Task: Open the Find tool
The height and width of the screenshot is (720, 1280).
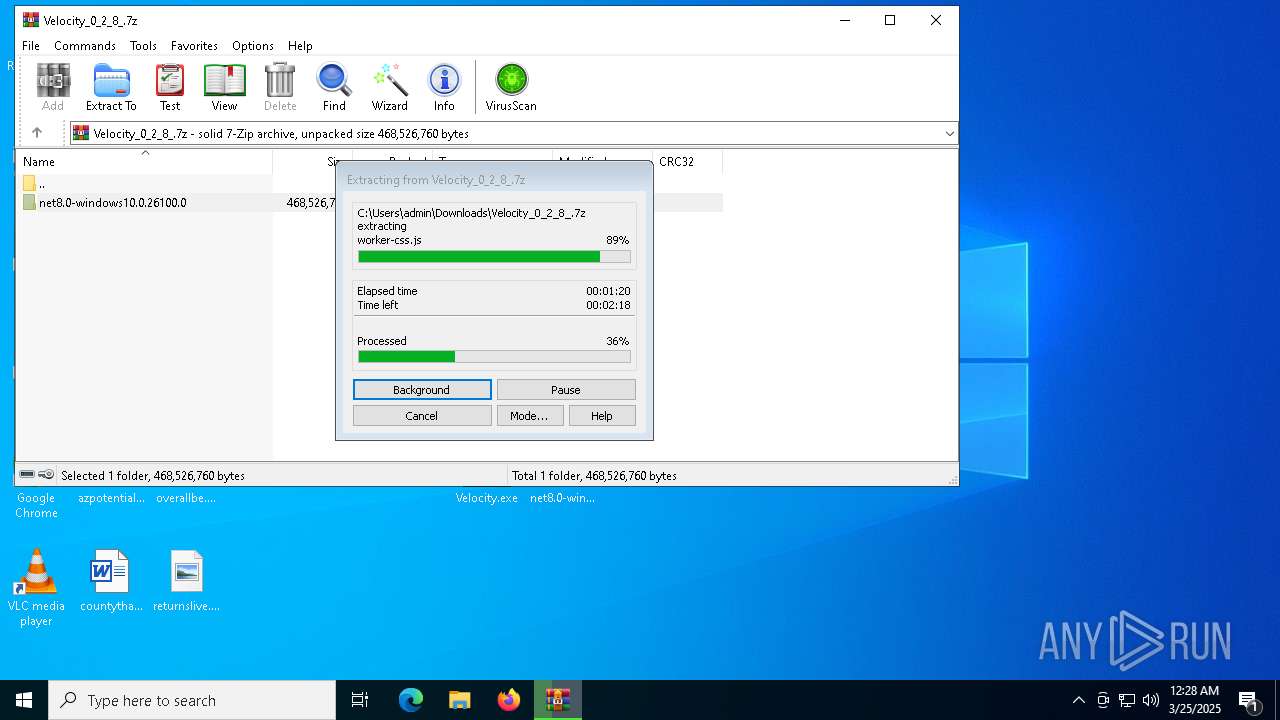Action: (x=334, y=88)
